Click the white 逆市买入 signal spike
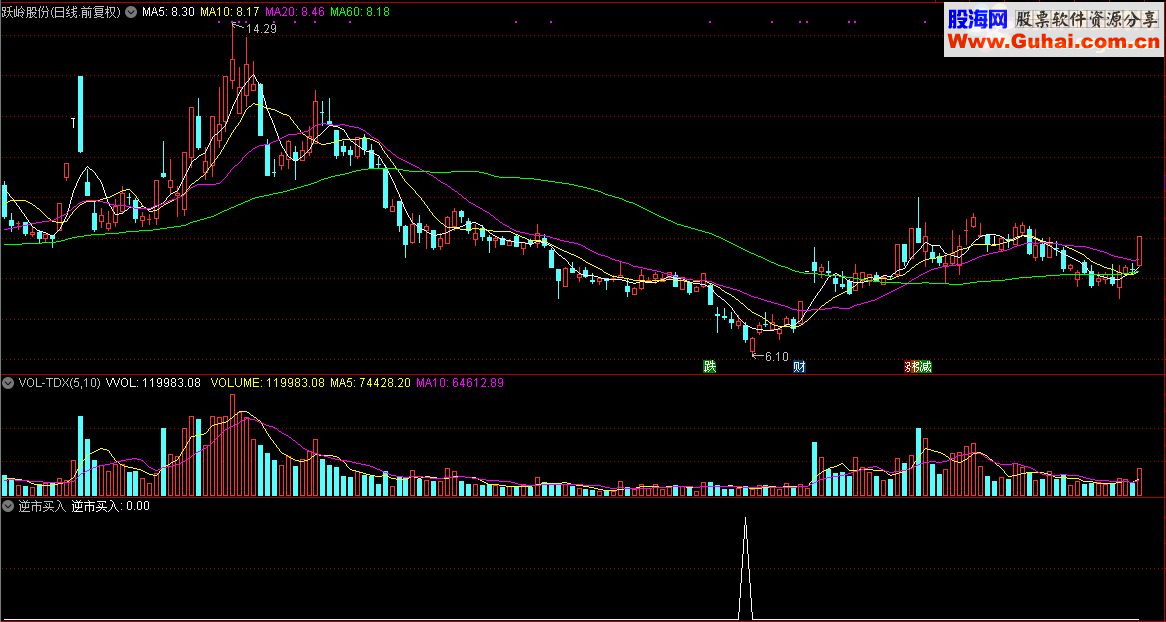 [745, 568]
